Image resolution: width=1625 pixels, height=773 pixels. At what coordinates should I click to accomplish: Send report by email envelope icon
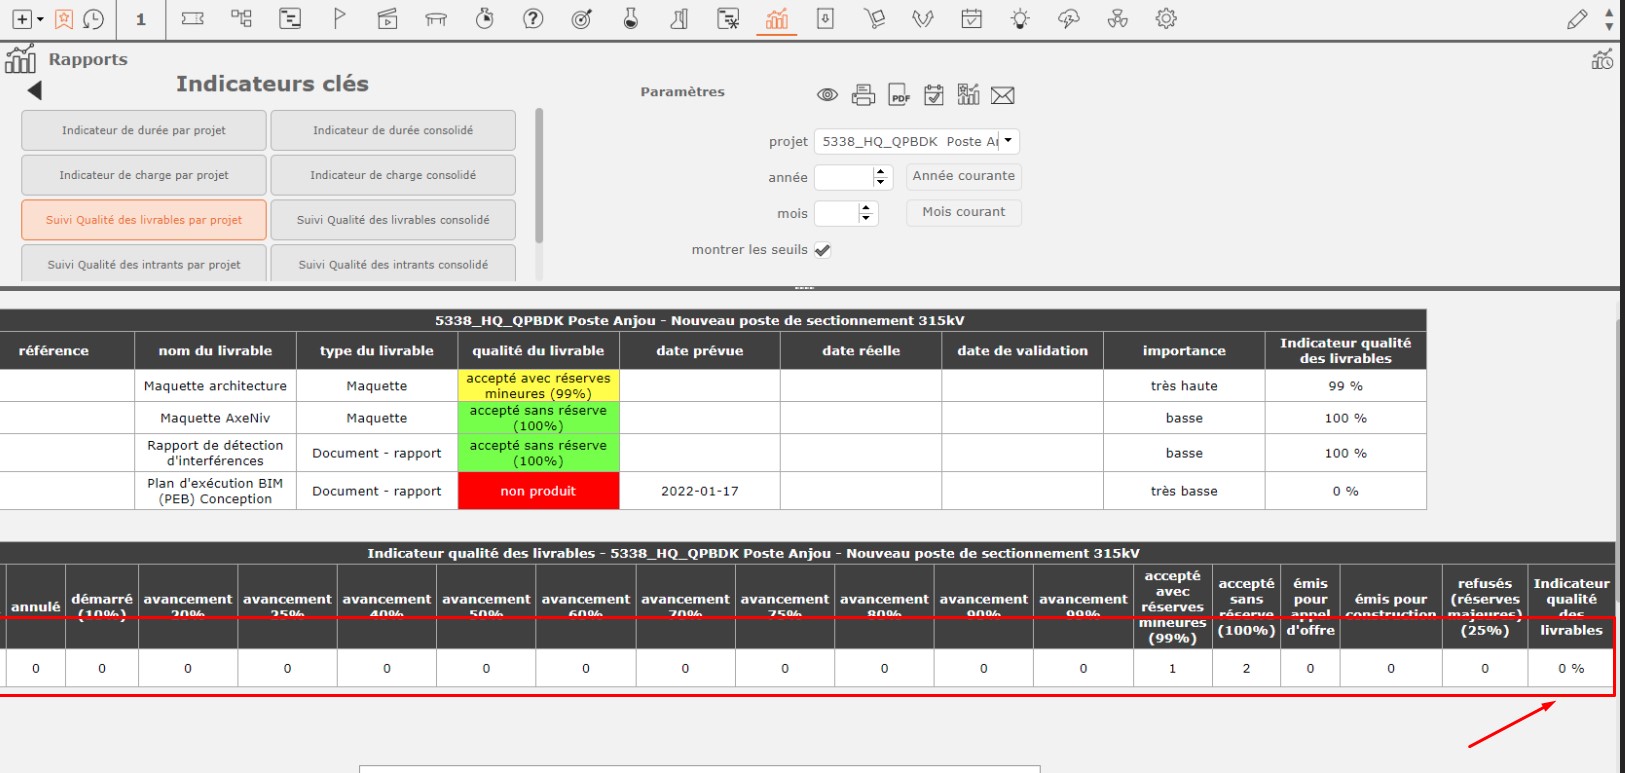(1003, 95)
